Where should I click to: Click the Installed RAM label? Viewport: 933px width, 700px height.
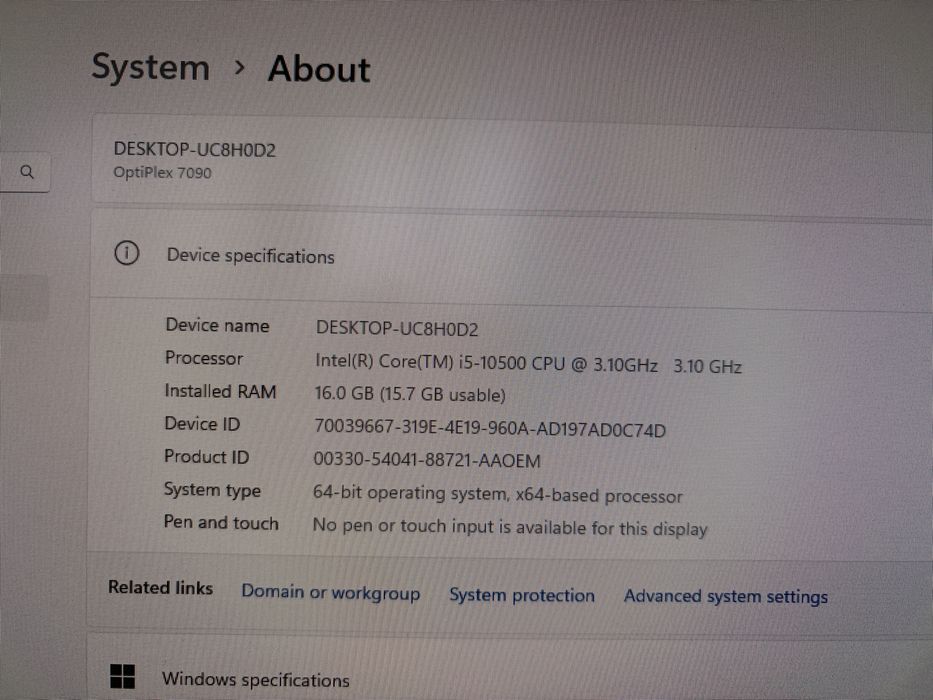[x=220, y=391]
